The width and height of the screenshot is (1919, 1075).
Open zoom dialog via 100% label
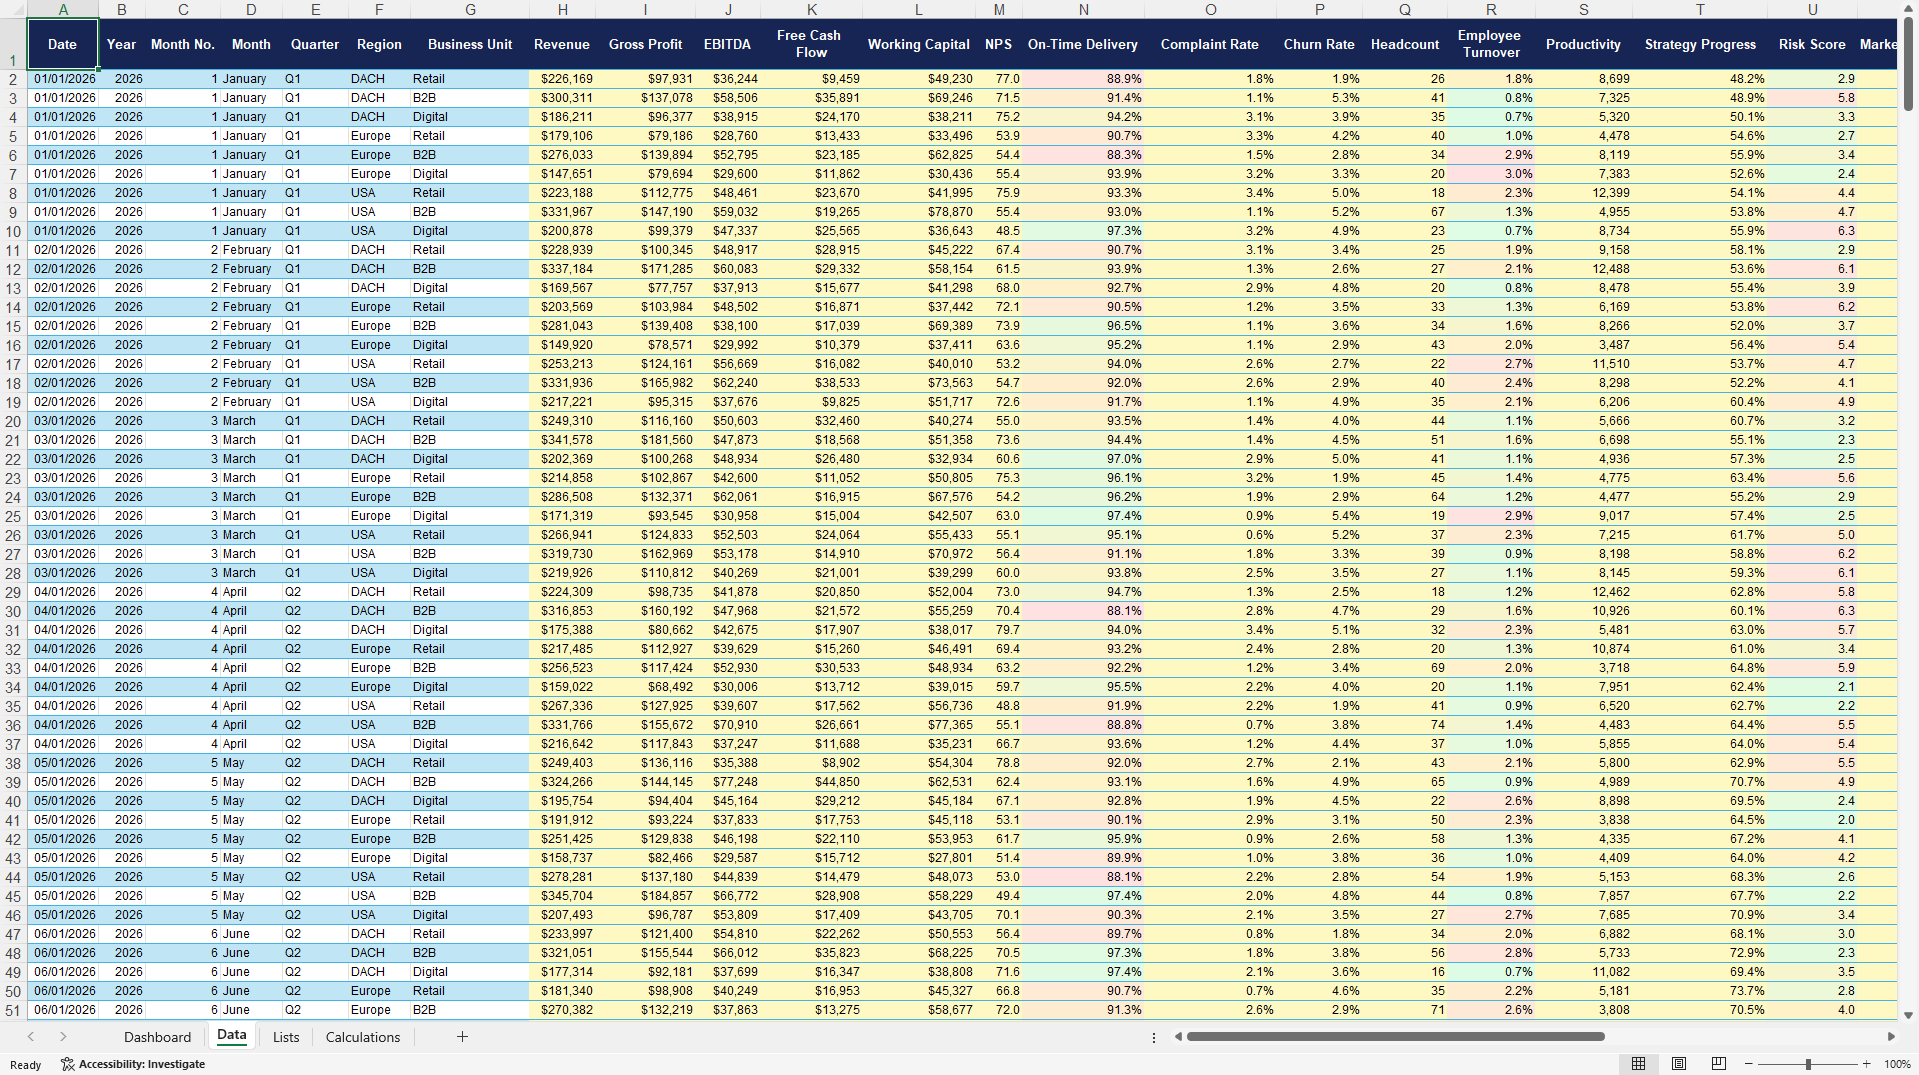[x=1897, y=1064]
